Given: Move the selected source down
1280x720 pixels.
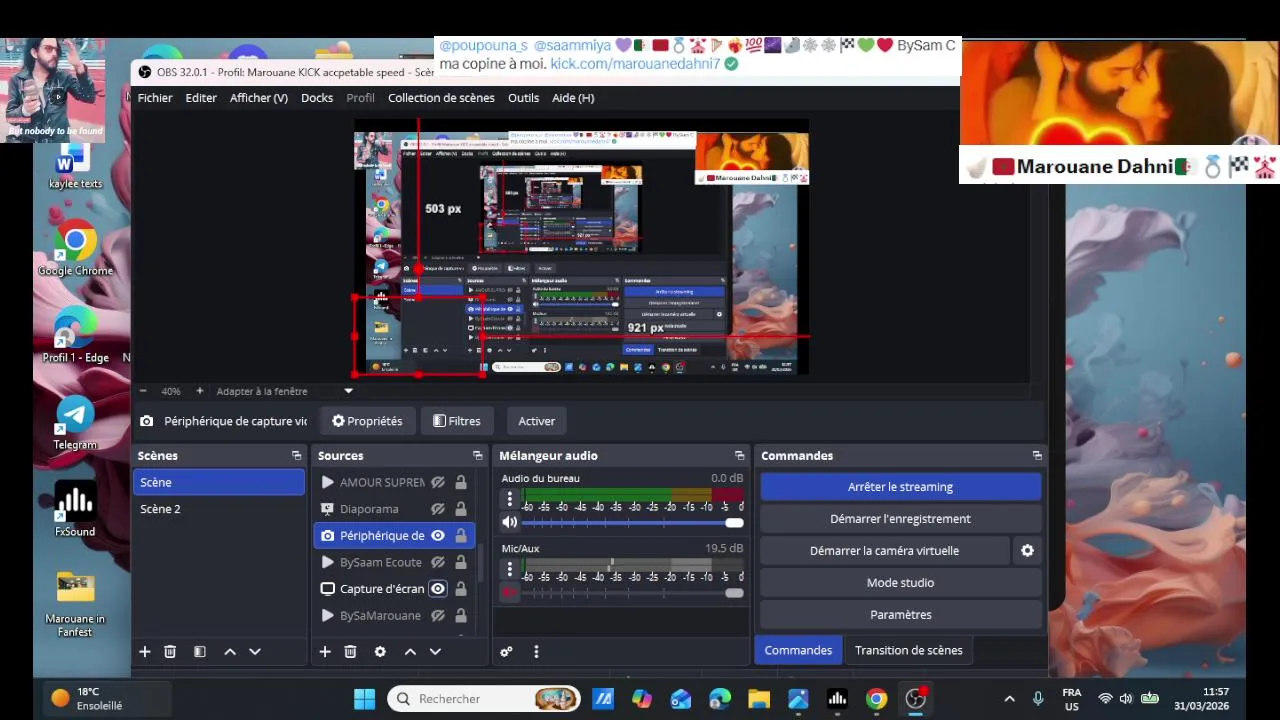Looking at the screenshot, I should point(435,651).
